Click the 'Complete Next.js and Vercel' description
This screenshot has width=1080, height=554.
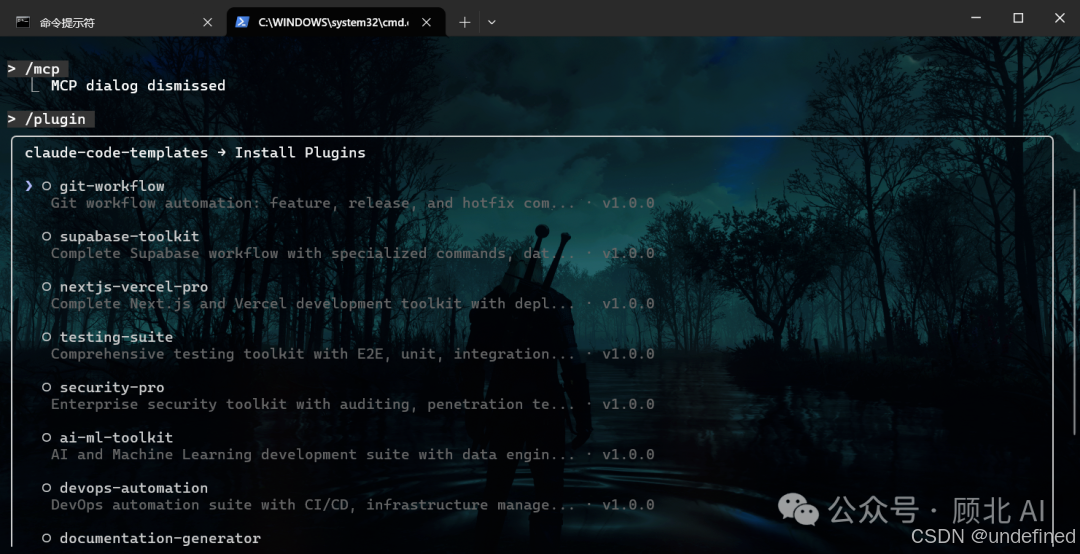click(353, 304)
